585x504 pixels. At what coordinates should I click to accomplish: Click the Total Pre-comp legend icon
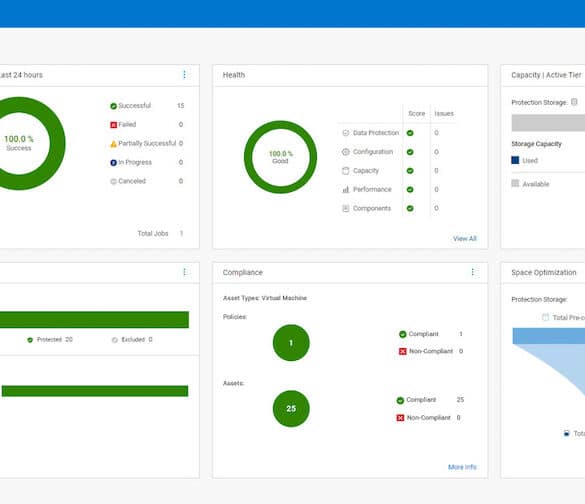pyautogui.click(x=545, y=317)
